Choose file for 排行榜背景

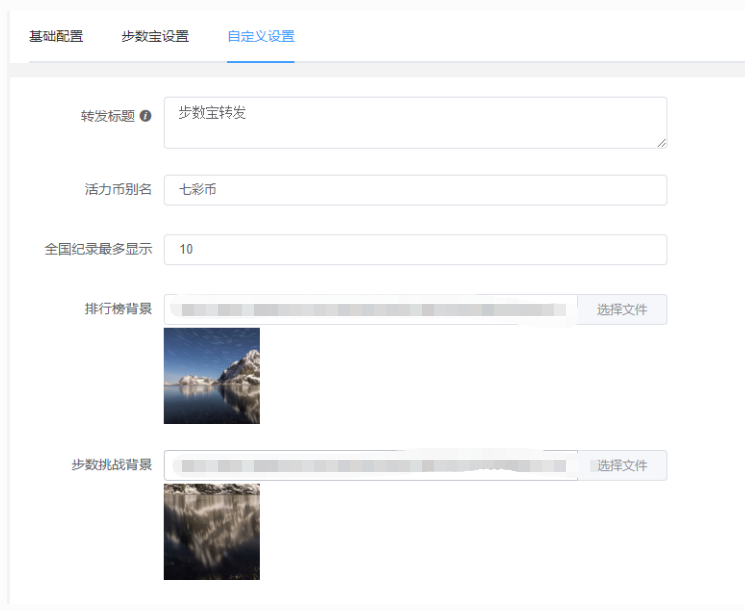point(622,309)
